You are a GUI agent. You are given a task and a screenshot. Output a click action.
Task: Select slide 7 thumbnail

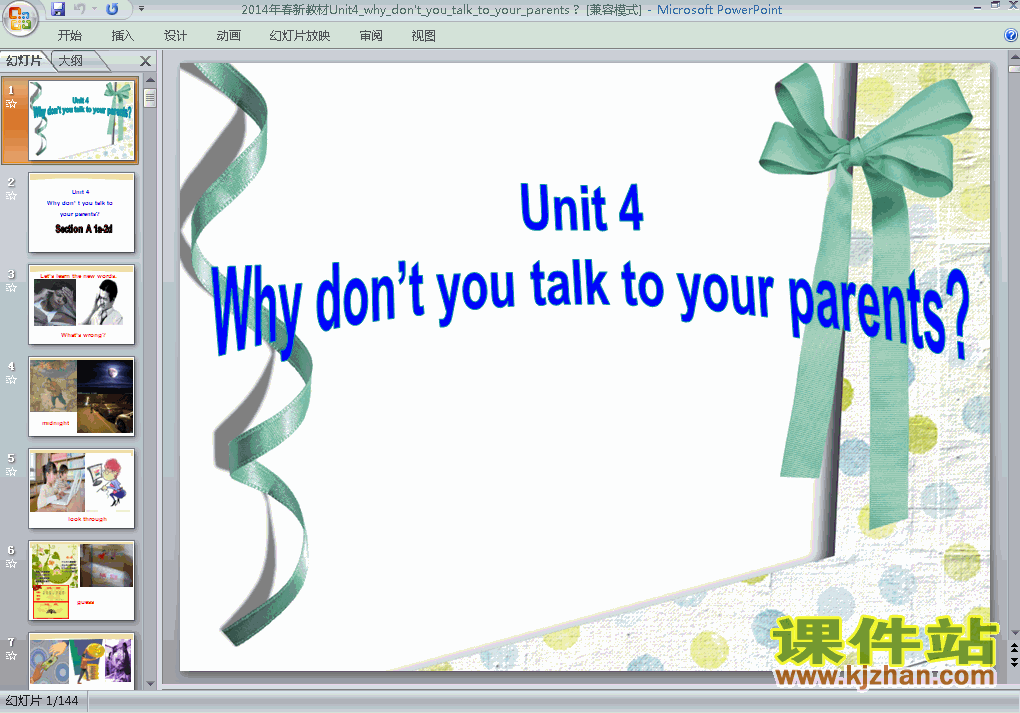[82, 661]
